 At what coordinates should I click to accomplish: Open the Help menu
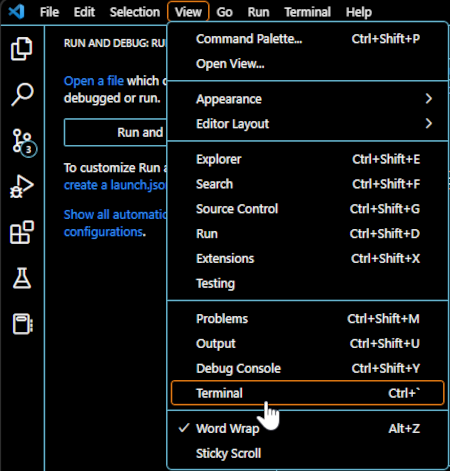pos(359,12)
